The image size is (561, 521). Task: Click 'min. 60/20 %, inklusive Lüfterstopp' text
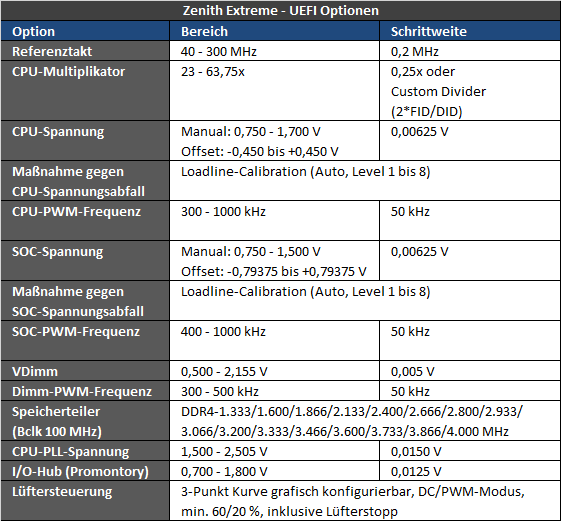pos(289,512)
